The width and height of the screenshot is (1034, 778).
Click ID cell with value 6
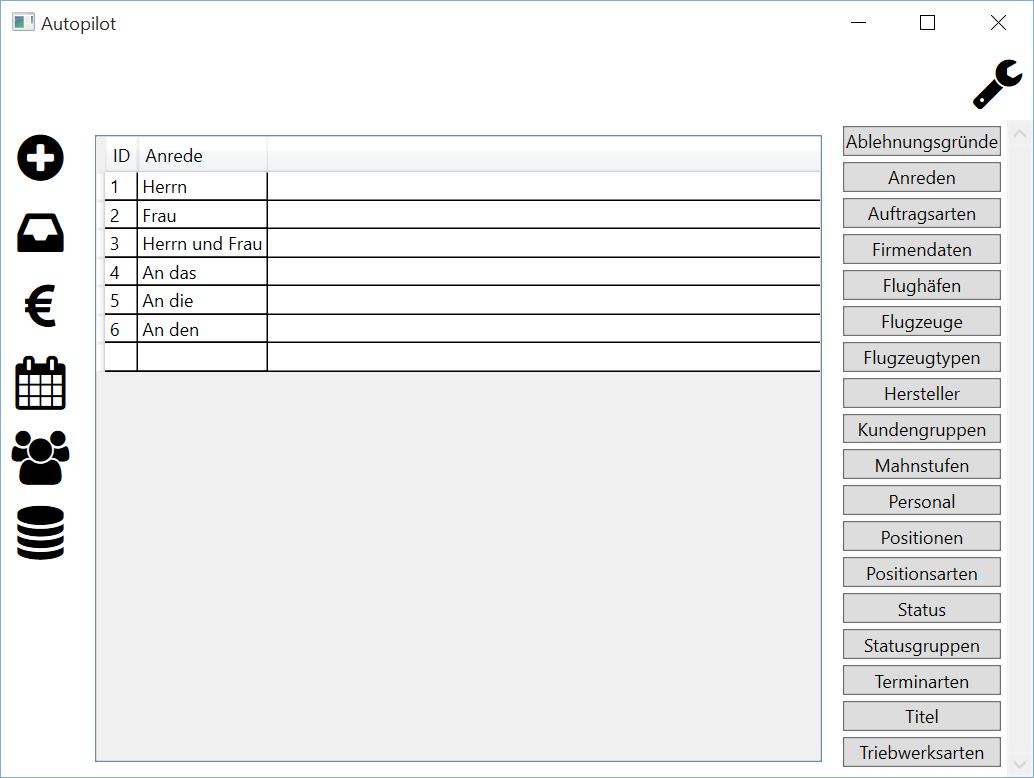click(x=121, y=329)
